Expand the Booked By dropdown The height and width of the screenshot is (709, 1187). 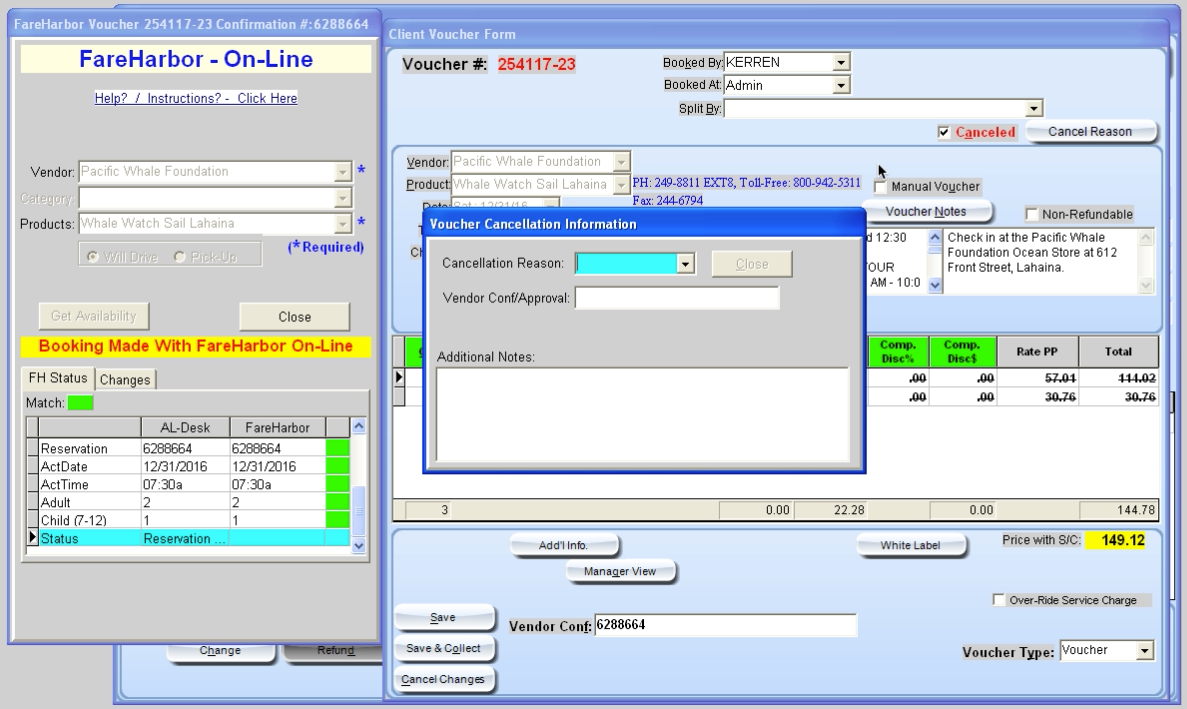[x=841, y=63]
